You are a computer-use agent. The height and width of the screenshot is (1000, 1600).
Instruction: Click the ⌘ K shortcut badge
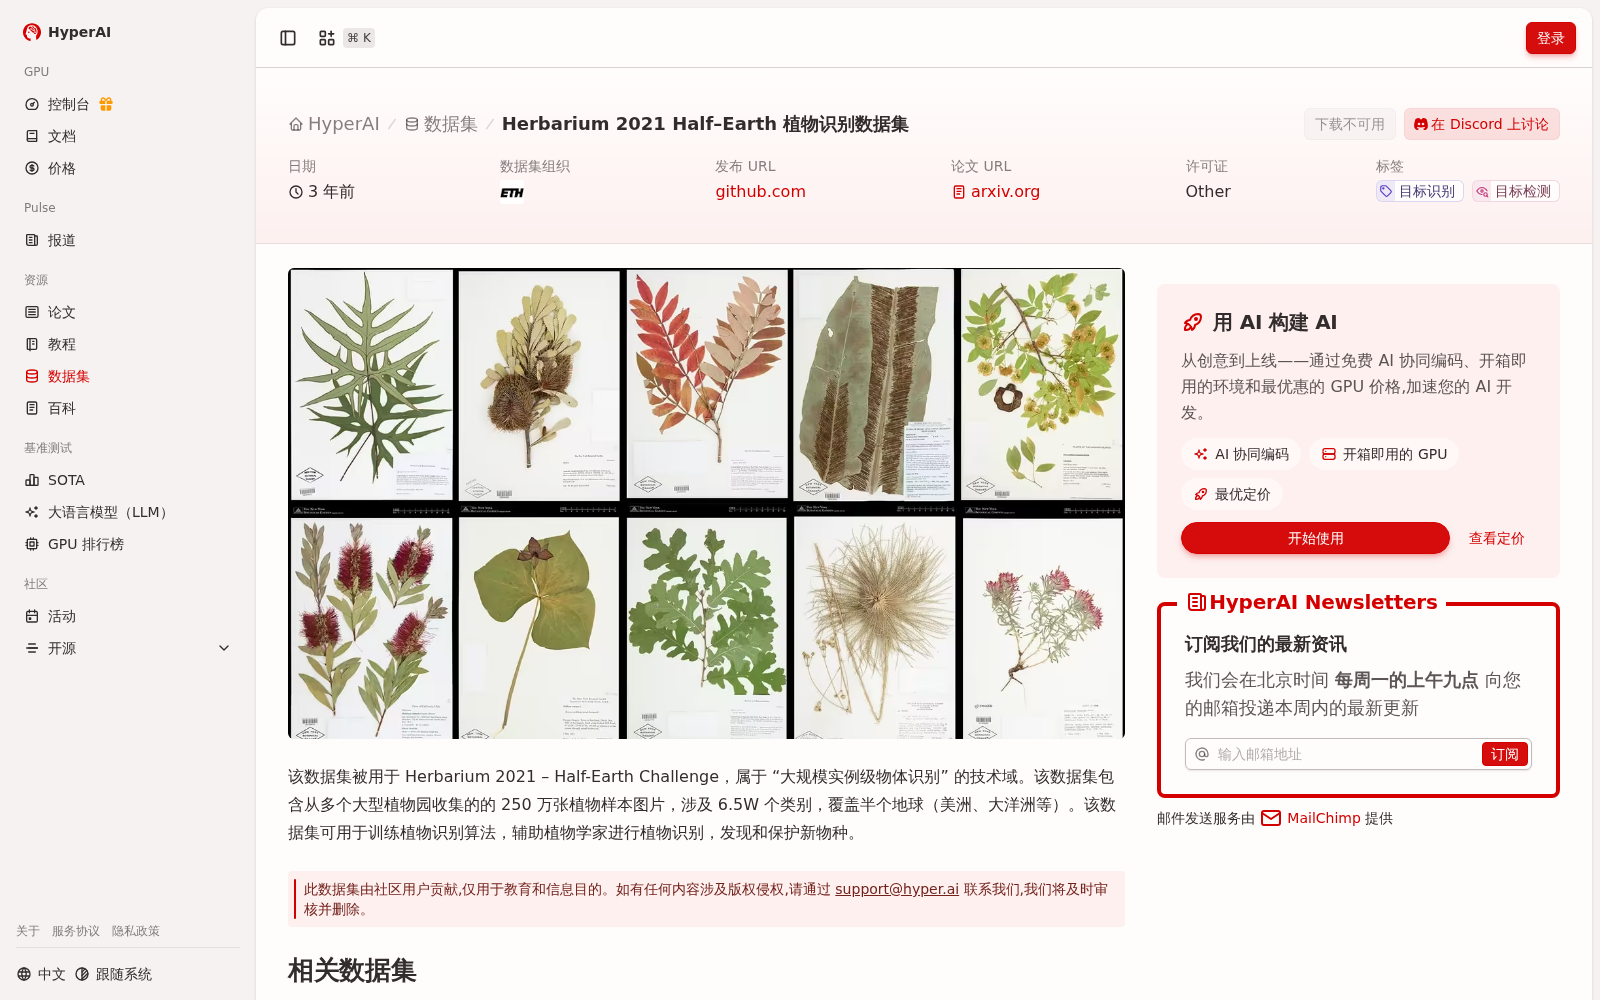coord(359,38)
